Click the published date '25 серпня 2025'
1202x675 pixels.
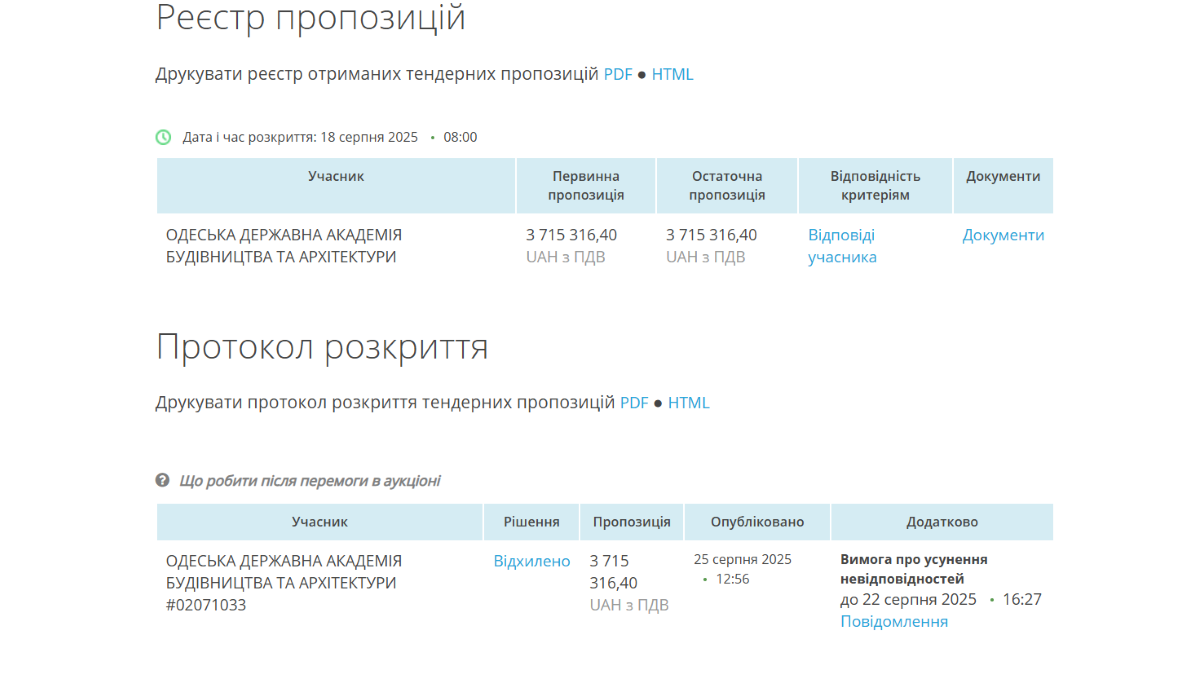pyautogui.click(x=743, y=560)
